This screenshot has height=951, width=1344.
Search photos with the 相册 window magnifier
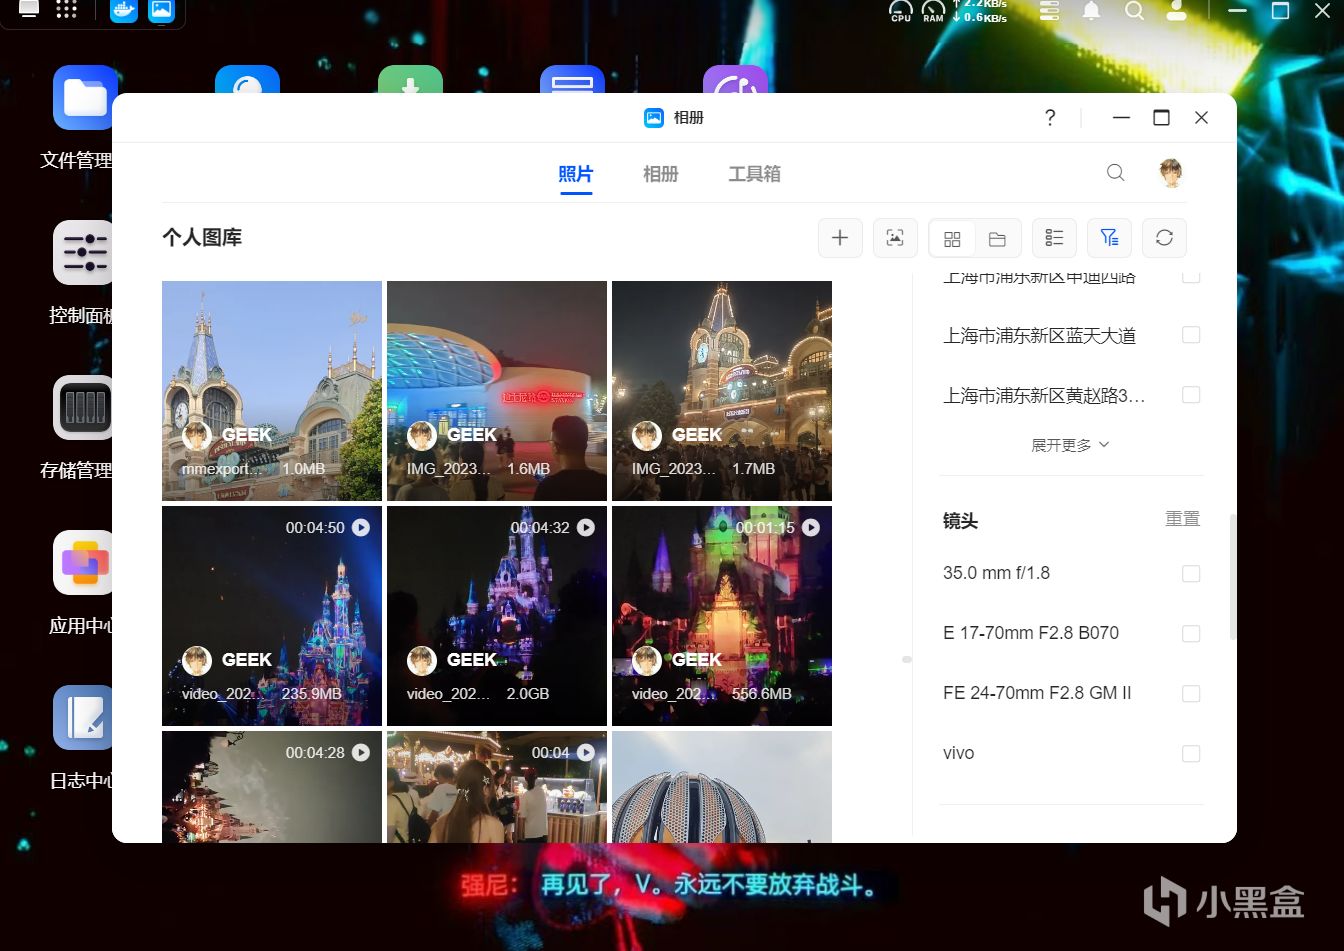(1116, 173)
